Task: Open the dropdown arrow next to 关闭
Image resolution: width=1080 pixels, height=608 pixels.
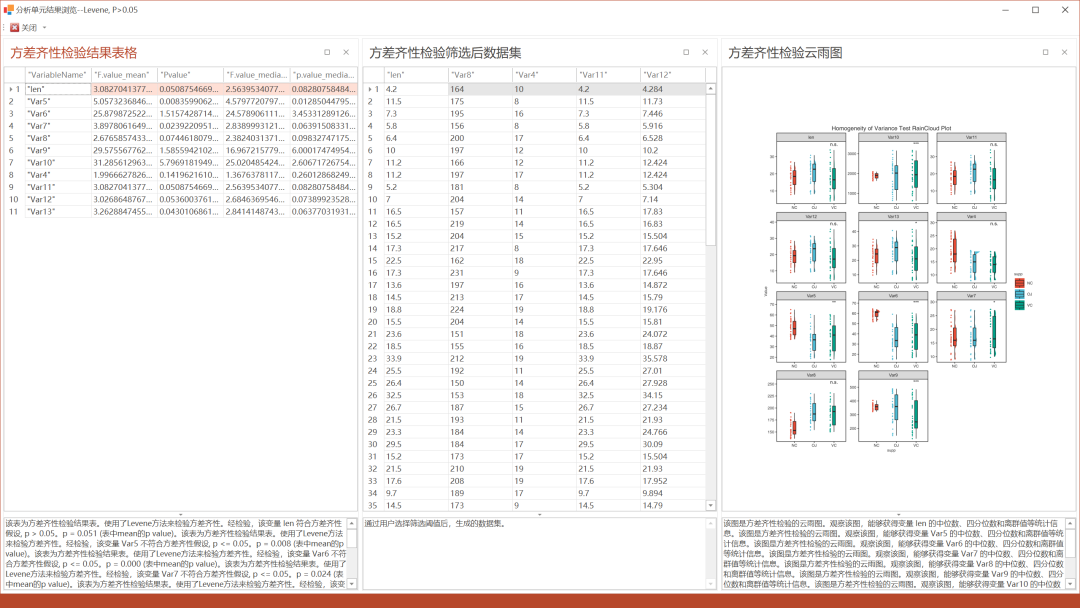Action: 45,28
